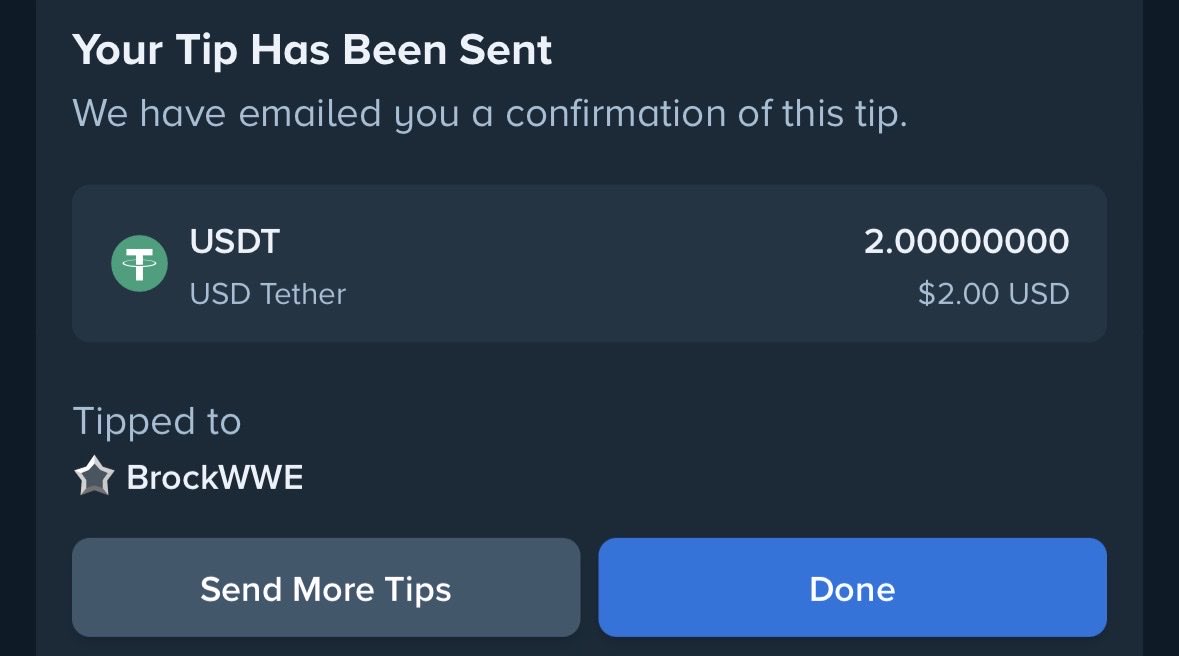Confirm with the blue Done button

click(x=852, y=588)
